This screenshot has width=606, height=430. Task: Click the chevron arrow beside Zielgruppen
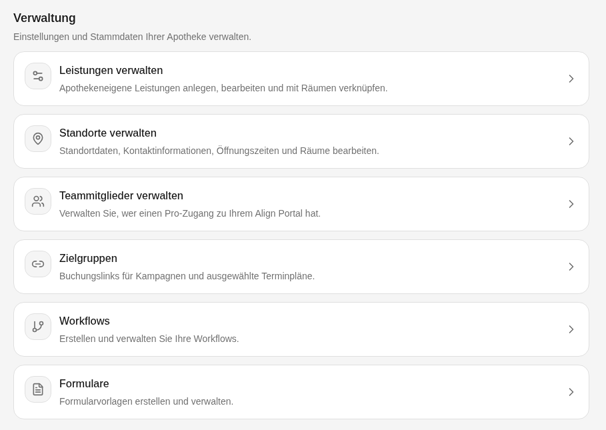point(571,267)
